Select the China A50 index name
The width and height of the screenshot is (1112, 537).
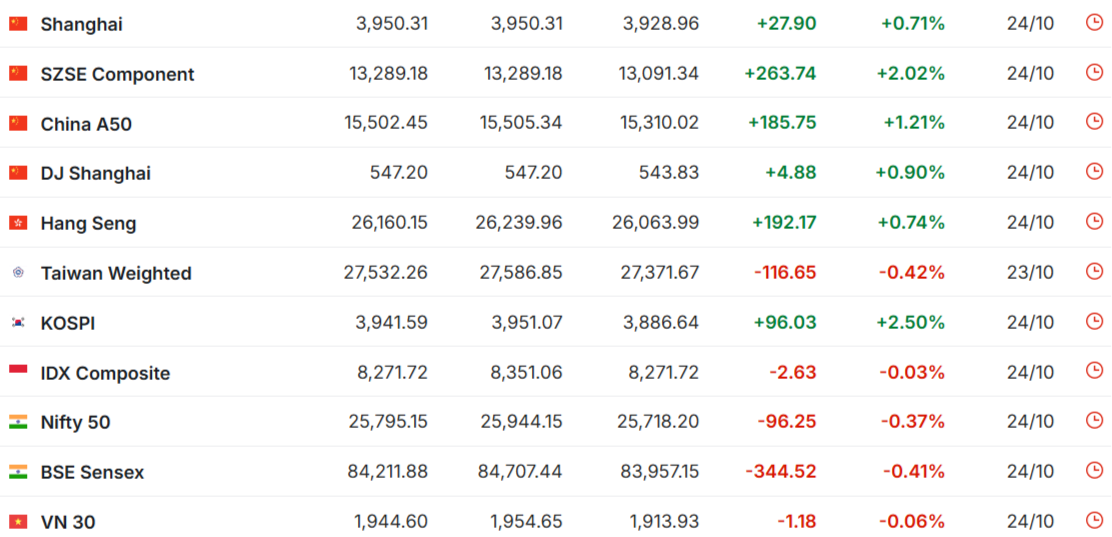pos(87,124)
